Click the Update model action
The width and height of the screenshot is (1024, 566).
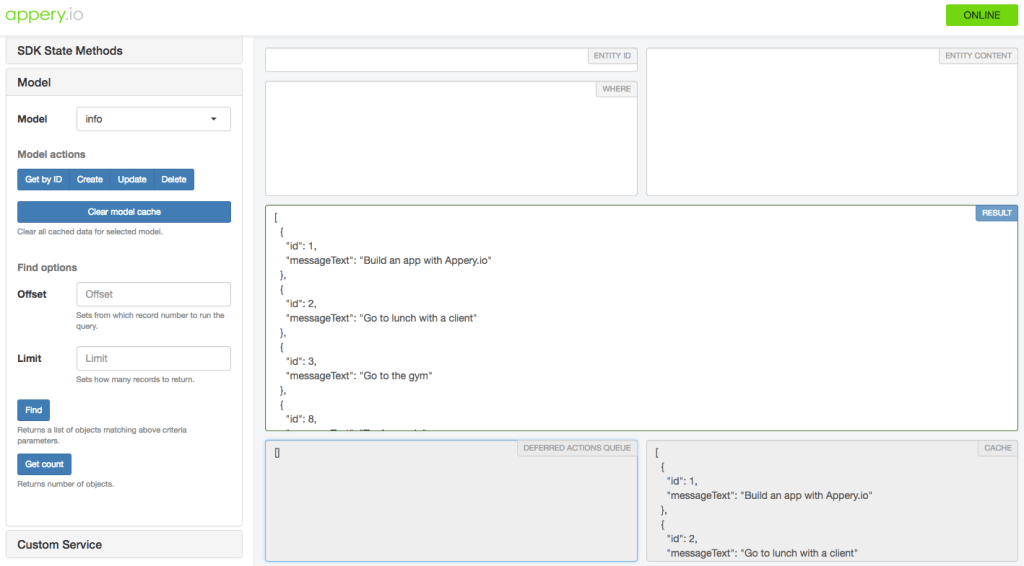click(132, 180)
